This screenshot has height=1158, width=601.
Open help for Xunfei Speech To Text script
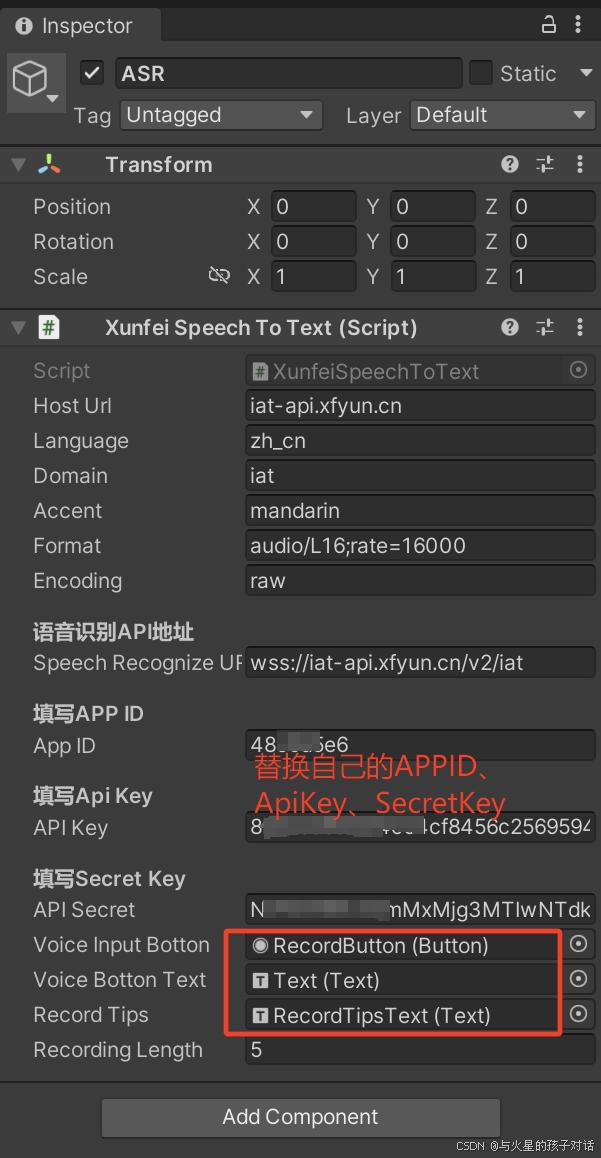pos(509,327)
